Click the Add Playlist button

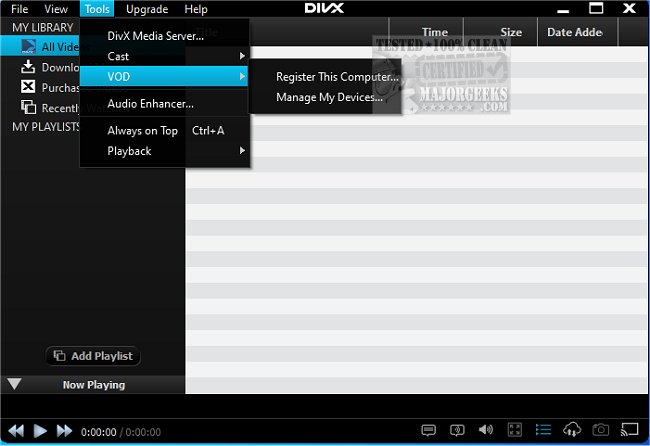[x=93, y=356]
